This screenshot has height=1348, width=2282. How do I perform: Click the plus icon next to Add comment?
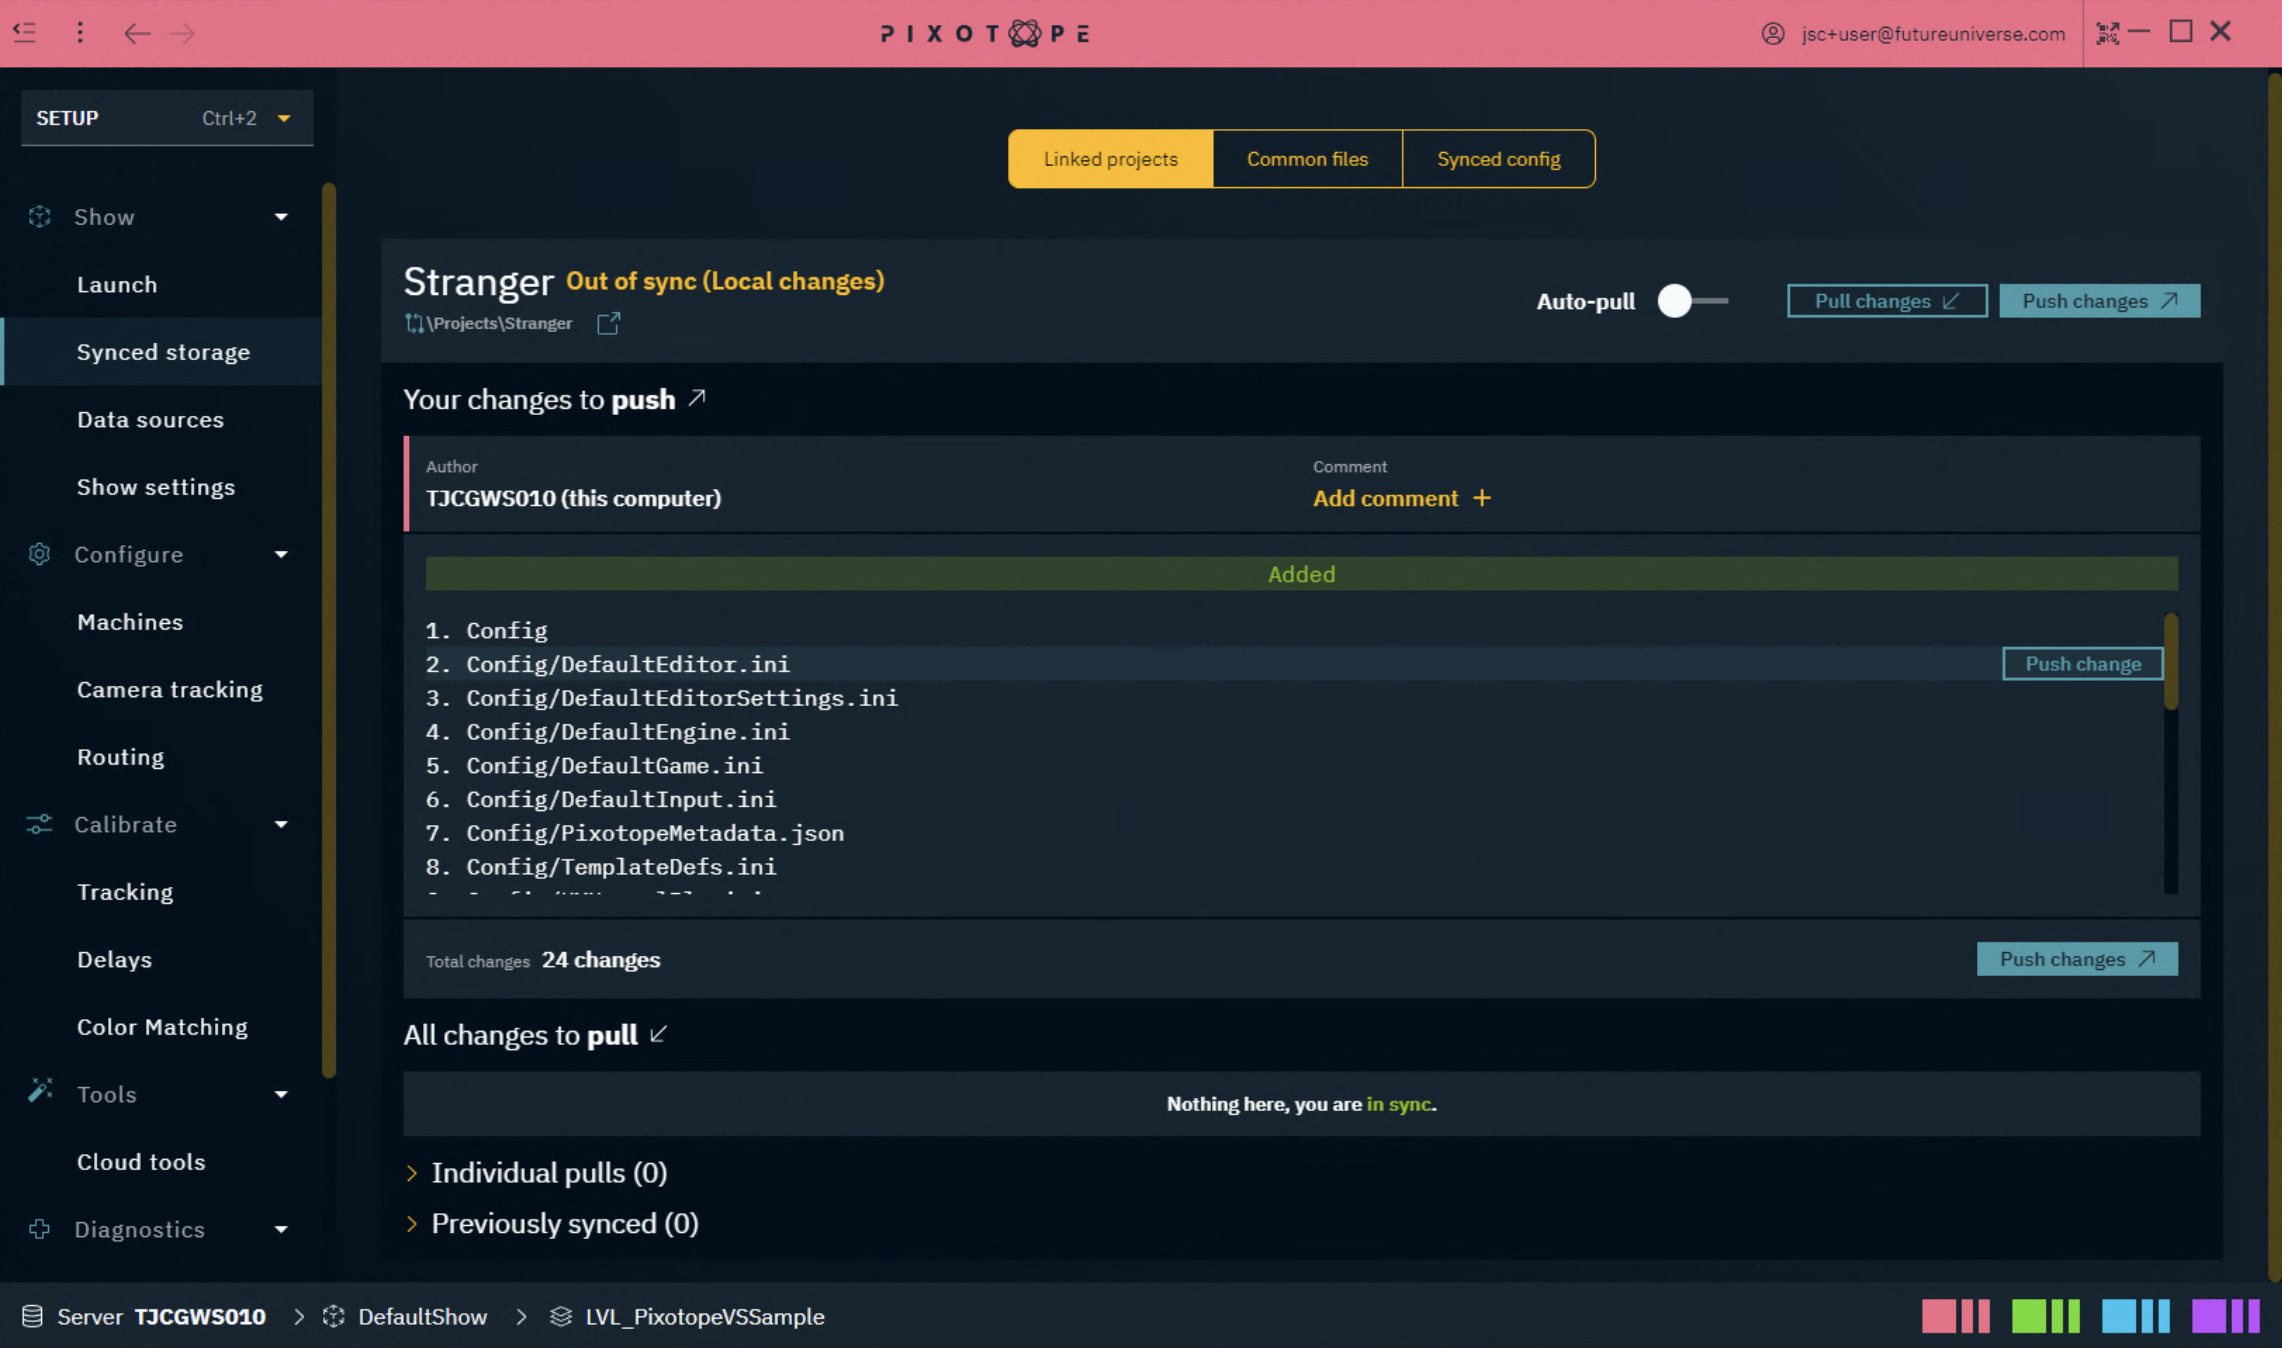click(x=1482, y=498)
